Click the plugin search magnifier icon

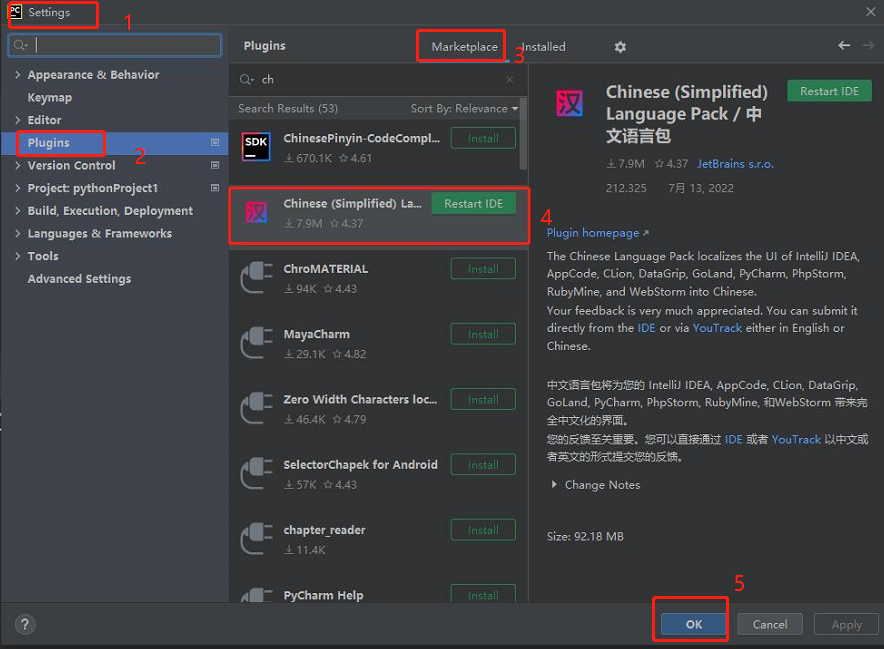246,80
